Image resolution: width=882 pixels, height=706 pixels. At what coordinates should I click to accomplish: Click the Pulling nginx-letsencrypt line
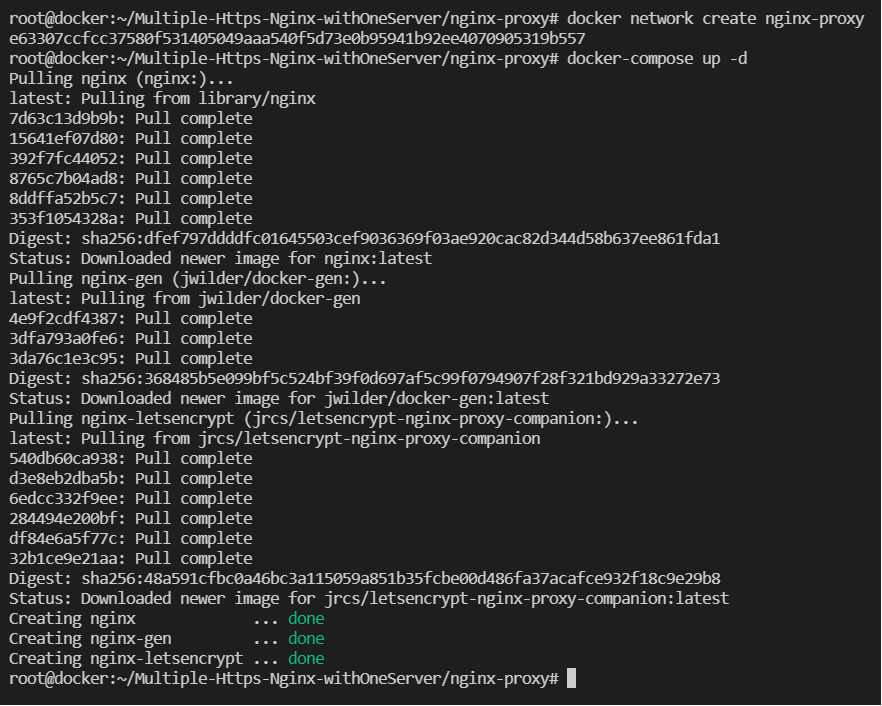pos(324,419)
